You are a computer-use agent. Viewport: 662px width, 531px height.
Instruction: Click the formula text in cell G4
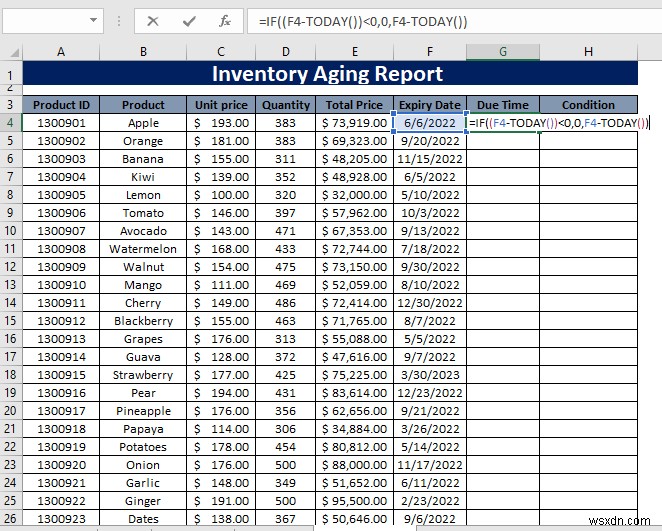558,123
